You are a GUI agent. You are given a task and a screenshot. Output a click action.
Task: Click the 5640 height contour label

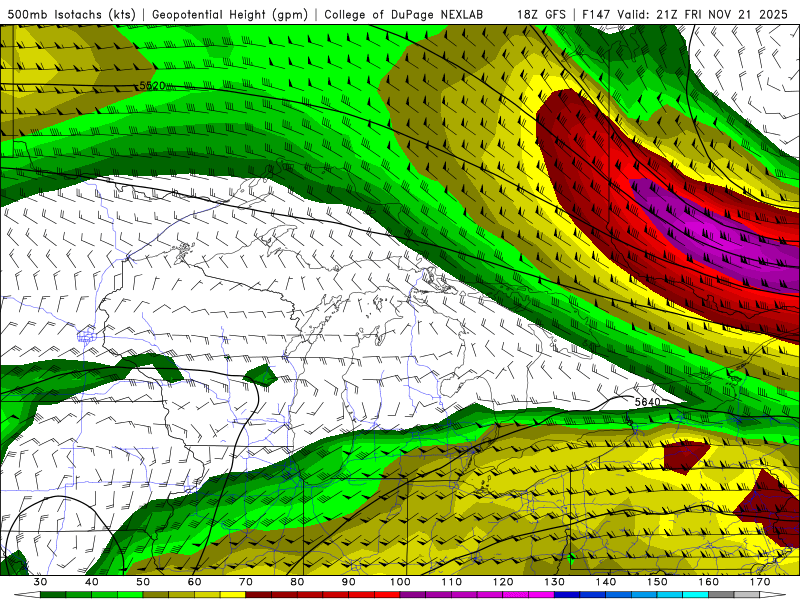pyautogui.click(x=647, y=402)
